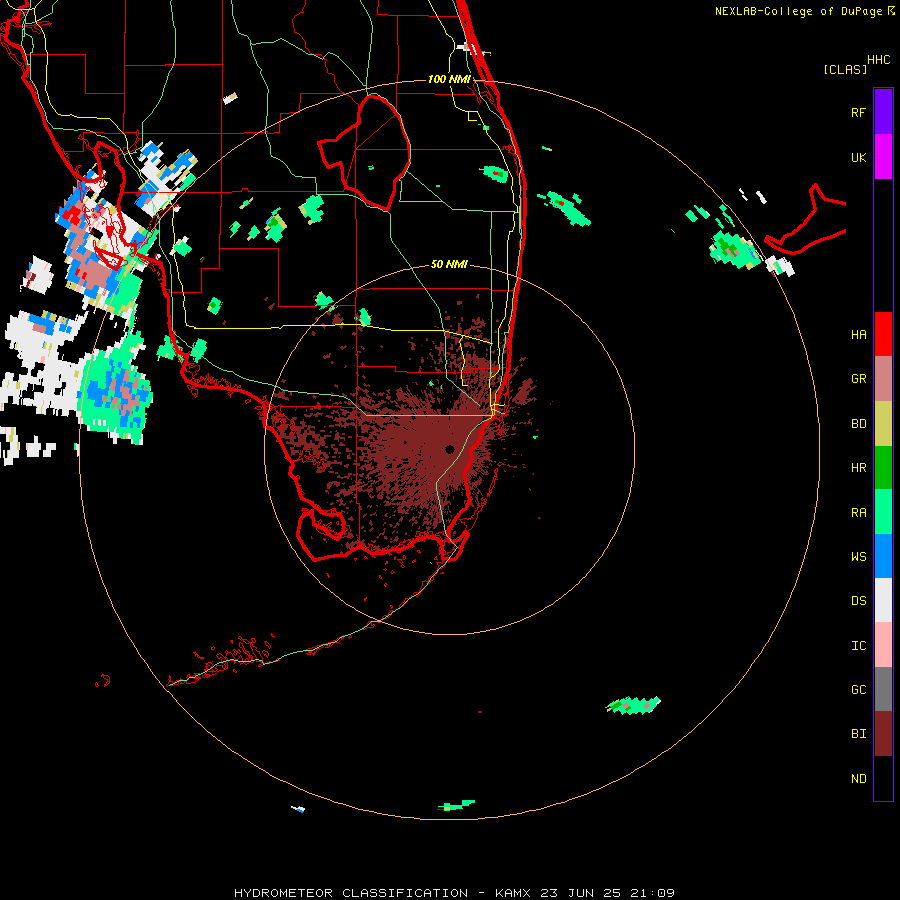Click the radar site black dot at center

coord(449,449)
